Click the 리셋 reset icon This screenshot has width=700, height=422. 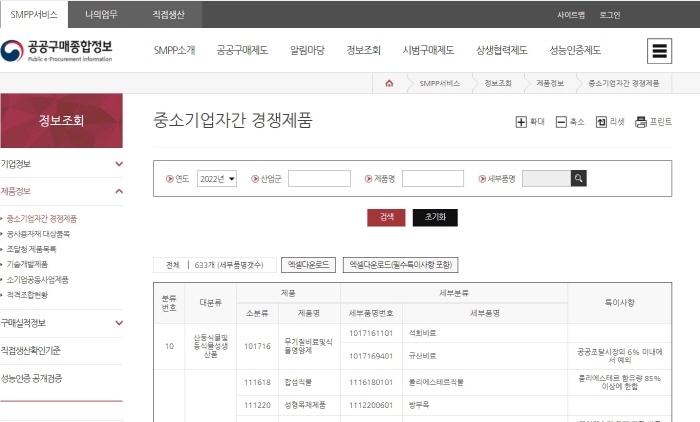601,122
